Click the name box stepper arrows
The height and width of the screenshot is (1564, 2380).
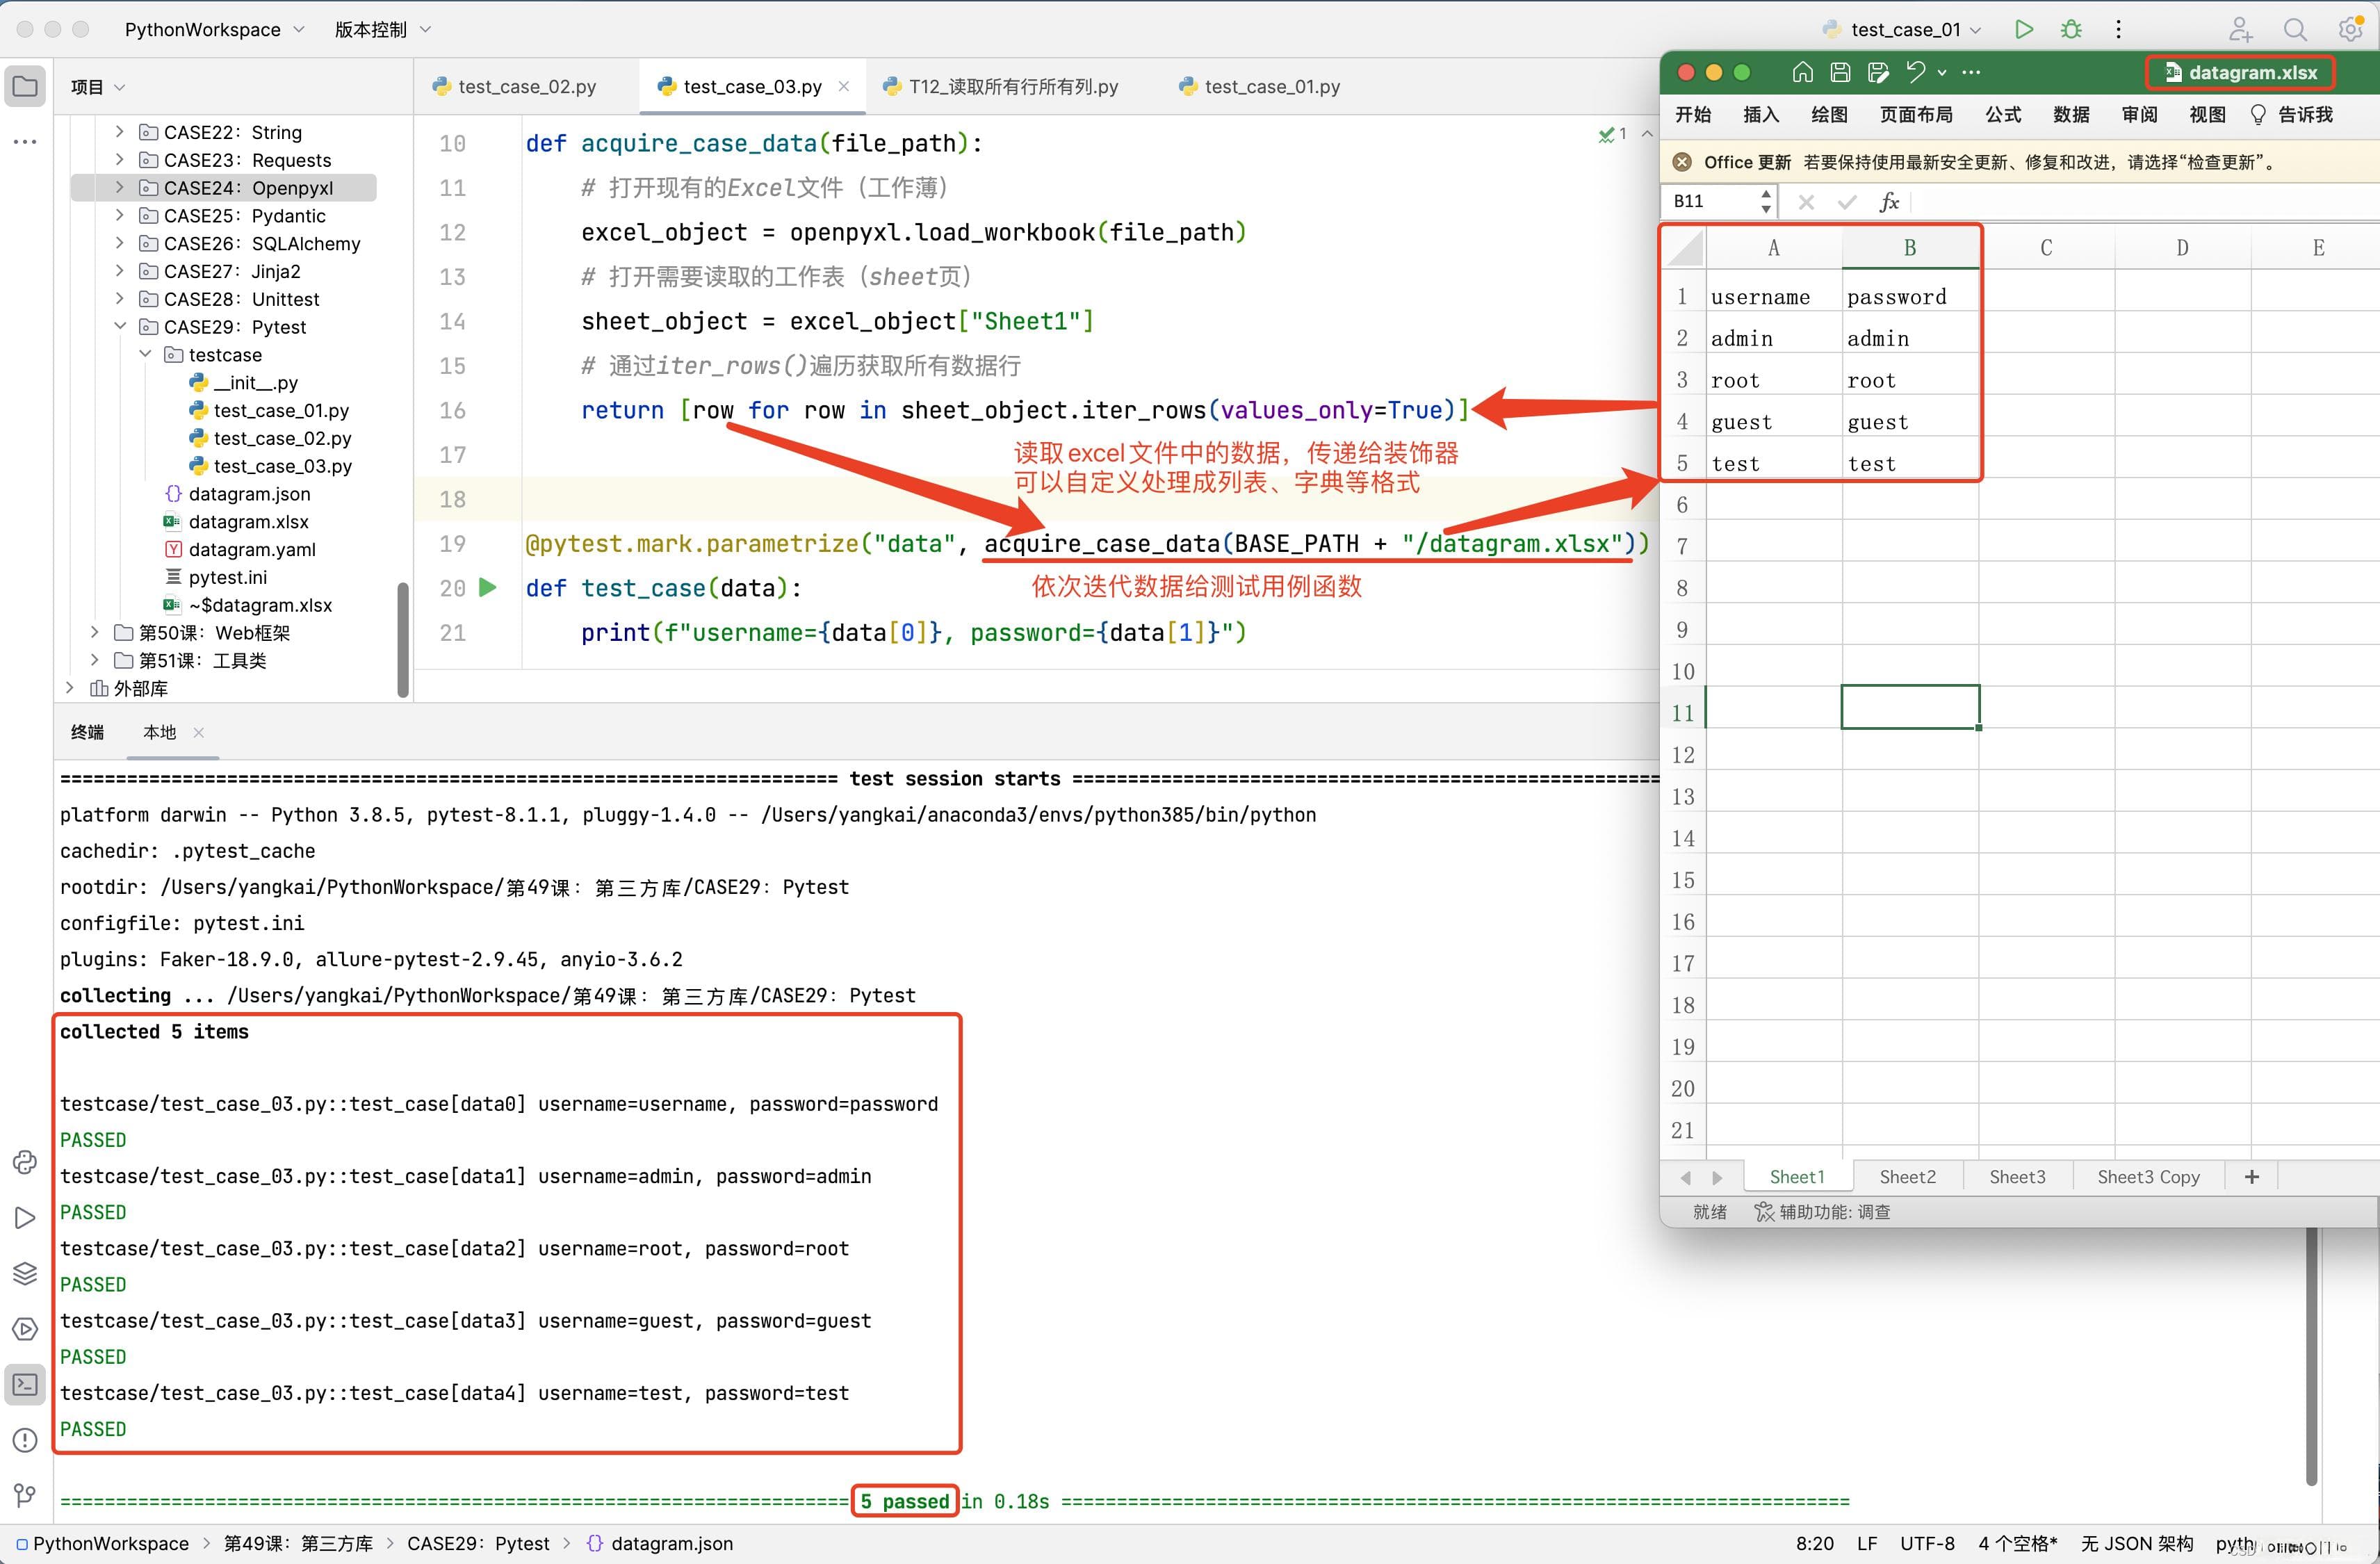1766,201
